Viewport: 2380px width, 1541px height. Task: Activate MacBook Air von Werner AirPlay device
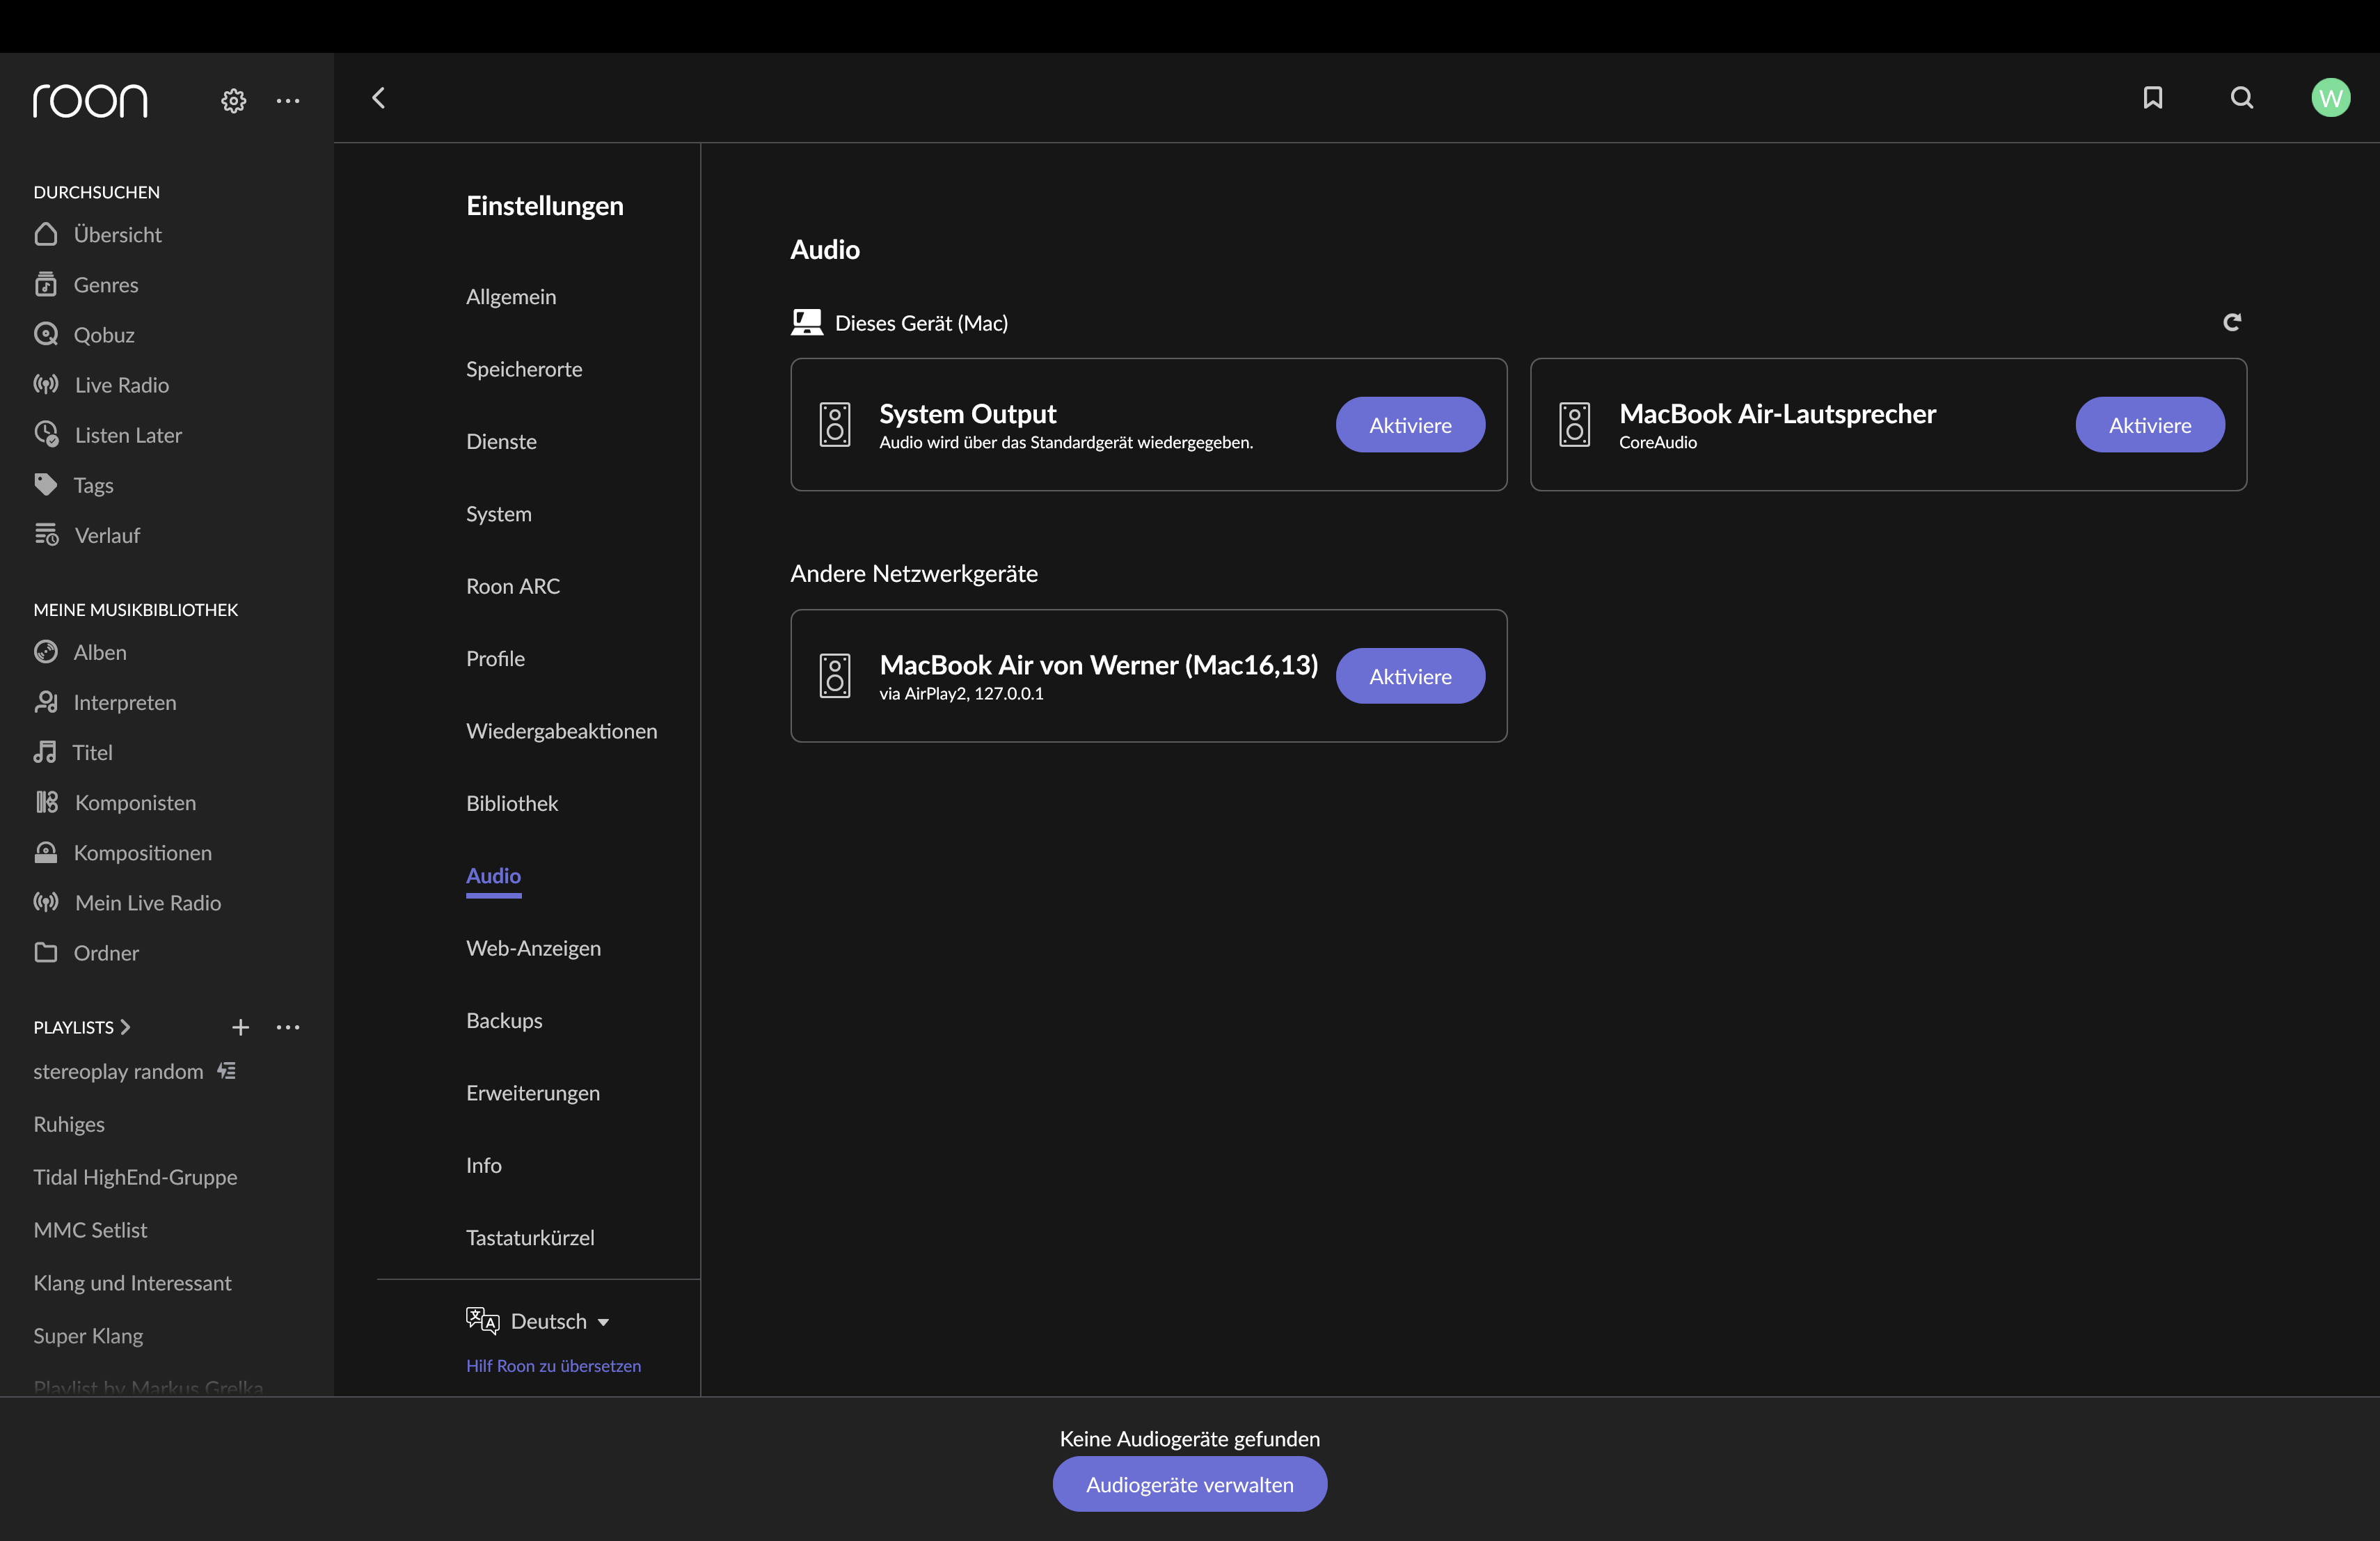point(1410,676)
